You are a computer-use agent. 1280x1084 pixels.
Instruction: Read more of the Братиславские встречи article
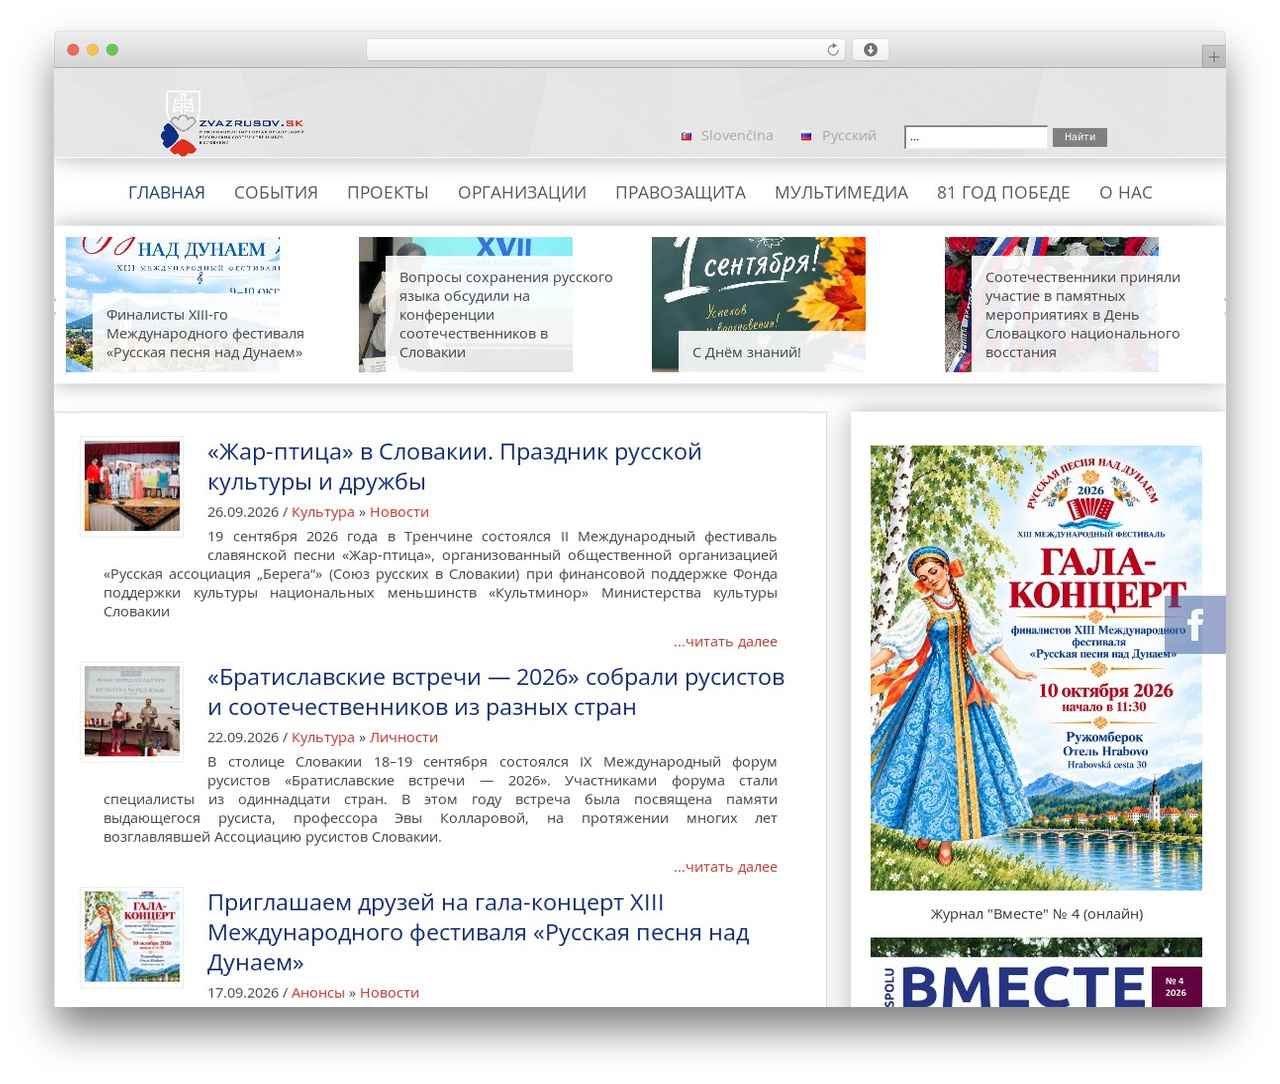(x=725, y=867)
